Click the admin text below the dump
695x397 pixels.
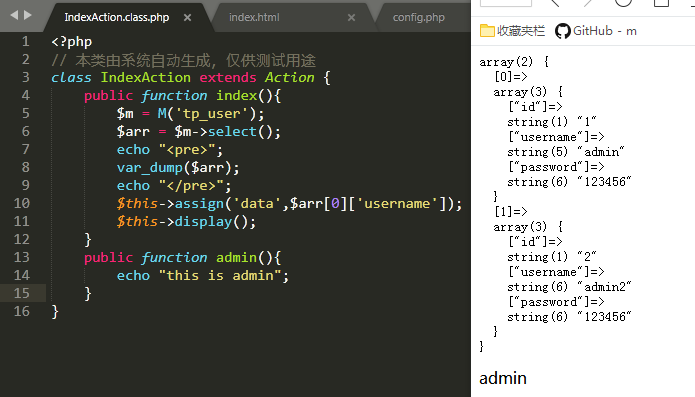click(x=503, y=378)
